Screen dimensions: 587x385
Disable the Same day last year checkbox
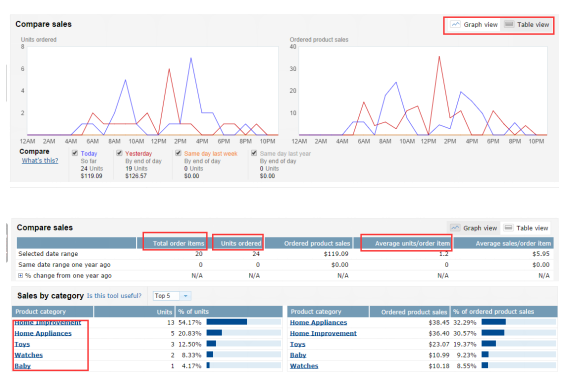pos(254,153)
